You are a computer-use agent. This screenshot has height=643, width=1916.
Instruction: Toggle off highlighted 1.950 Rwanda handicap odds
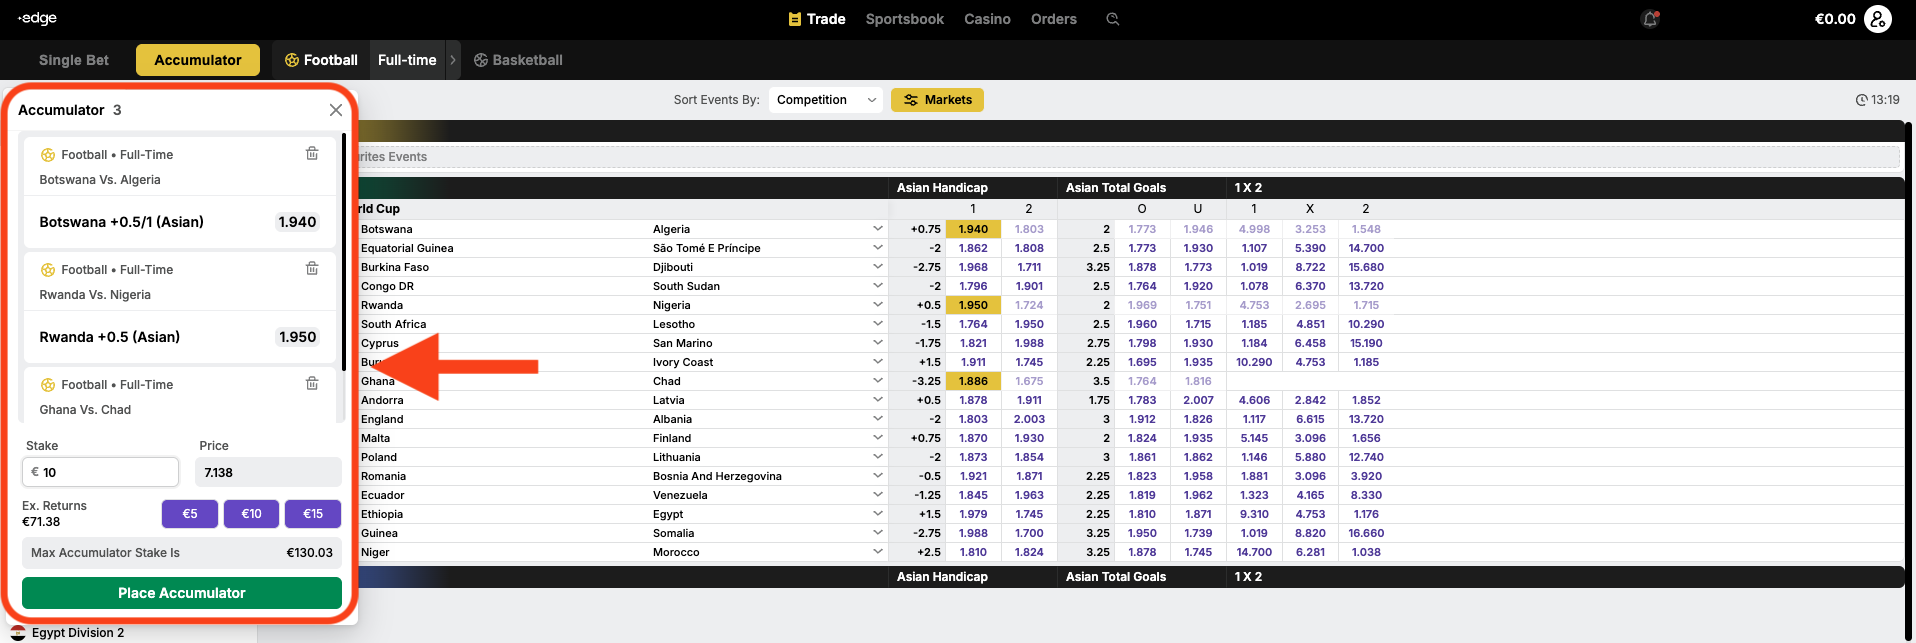tap(972, 305)
